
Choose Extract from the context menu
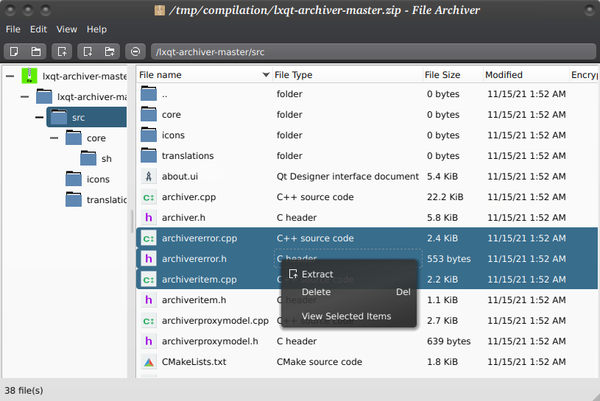tap(317, 274)
